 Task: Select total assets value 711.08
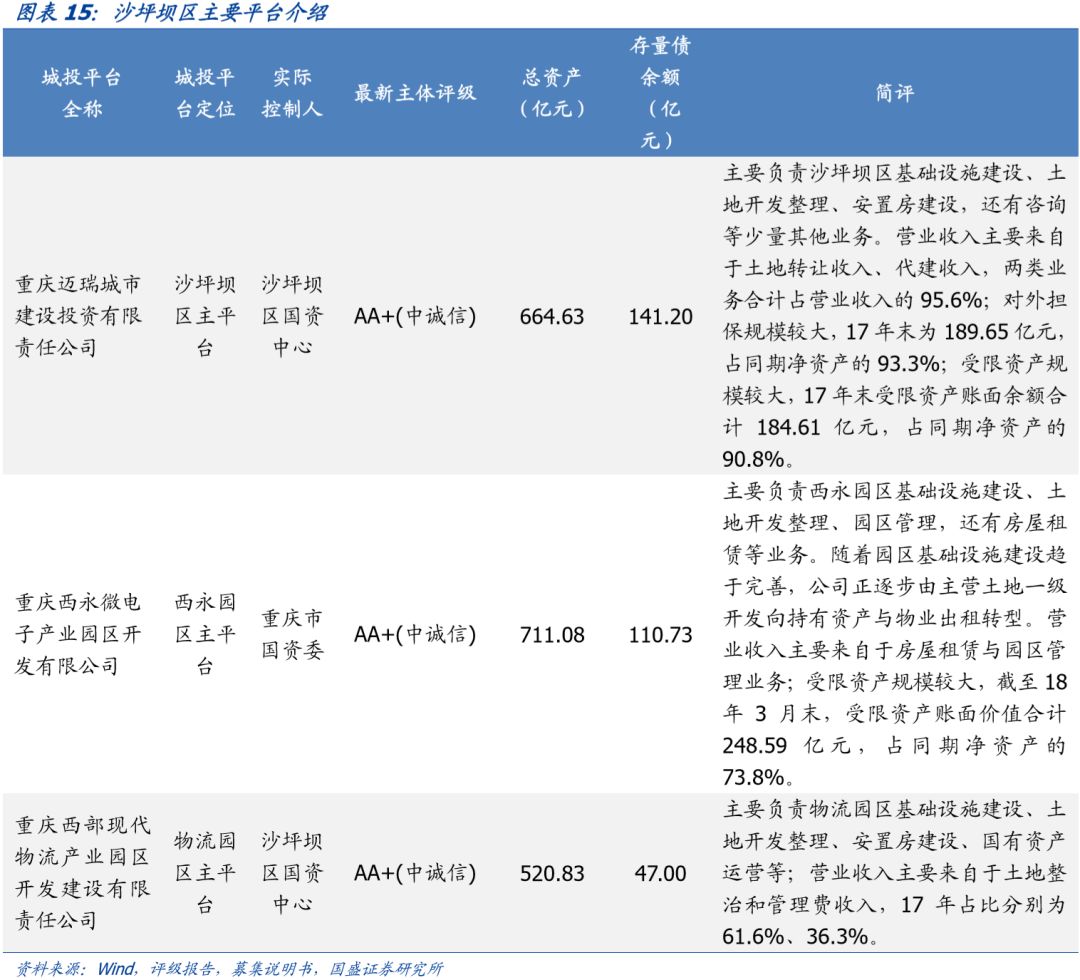(552, 635)
